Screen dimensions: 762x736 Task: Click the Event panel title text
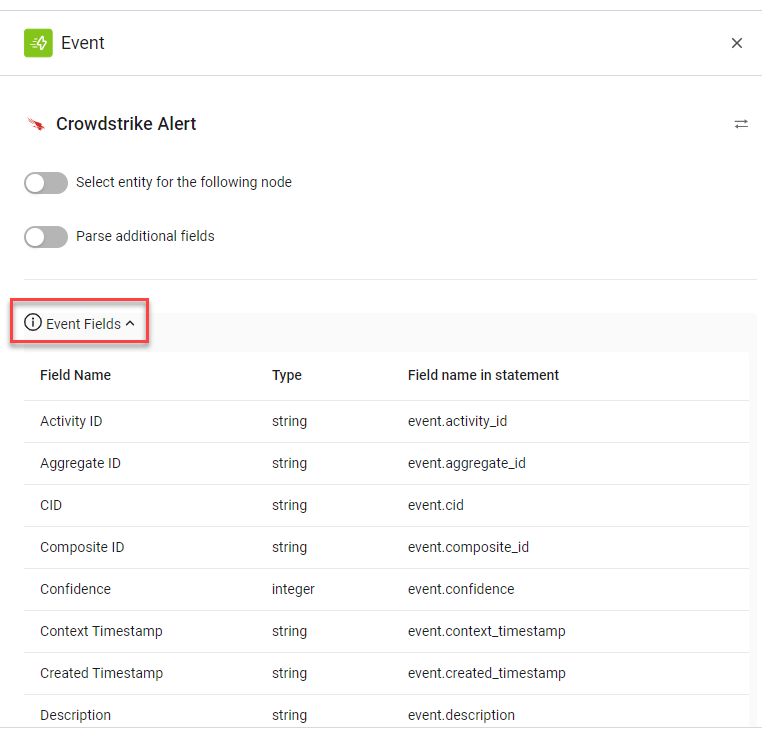(83, 43)
